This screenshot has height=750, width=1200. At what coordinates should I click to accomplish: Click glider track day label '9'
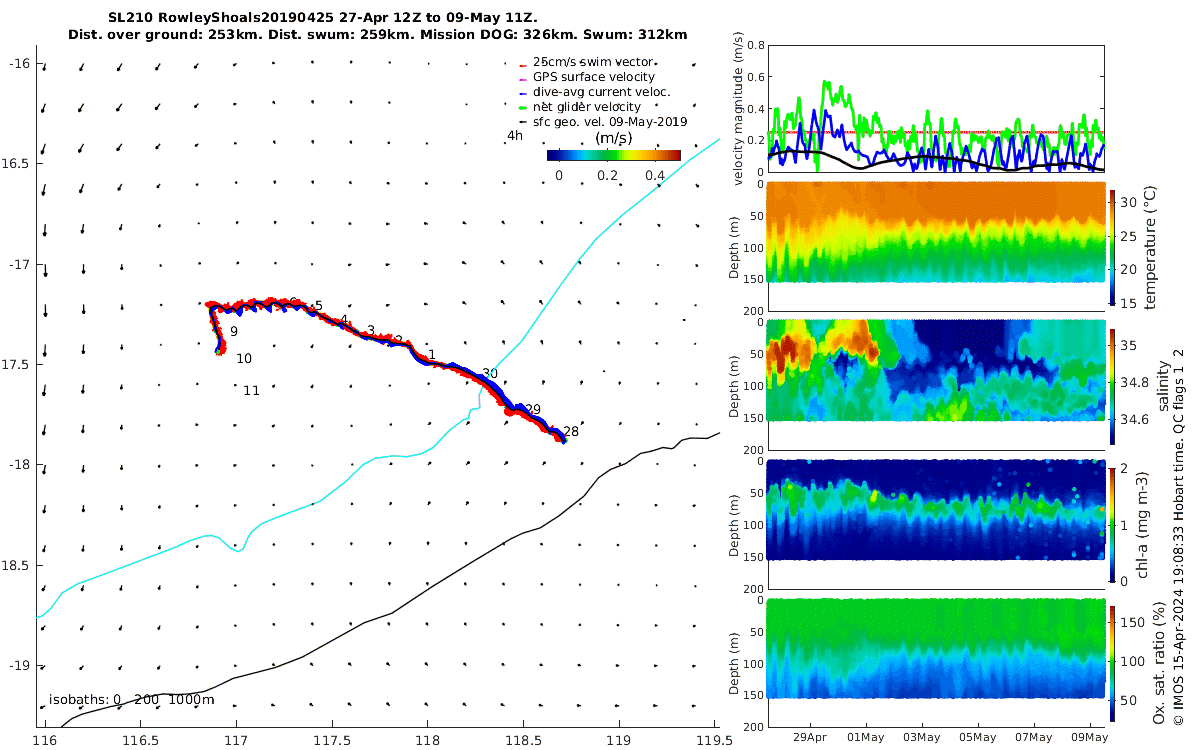pyautogui.click(x=233, y=331)
